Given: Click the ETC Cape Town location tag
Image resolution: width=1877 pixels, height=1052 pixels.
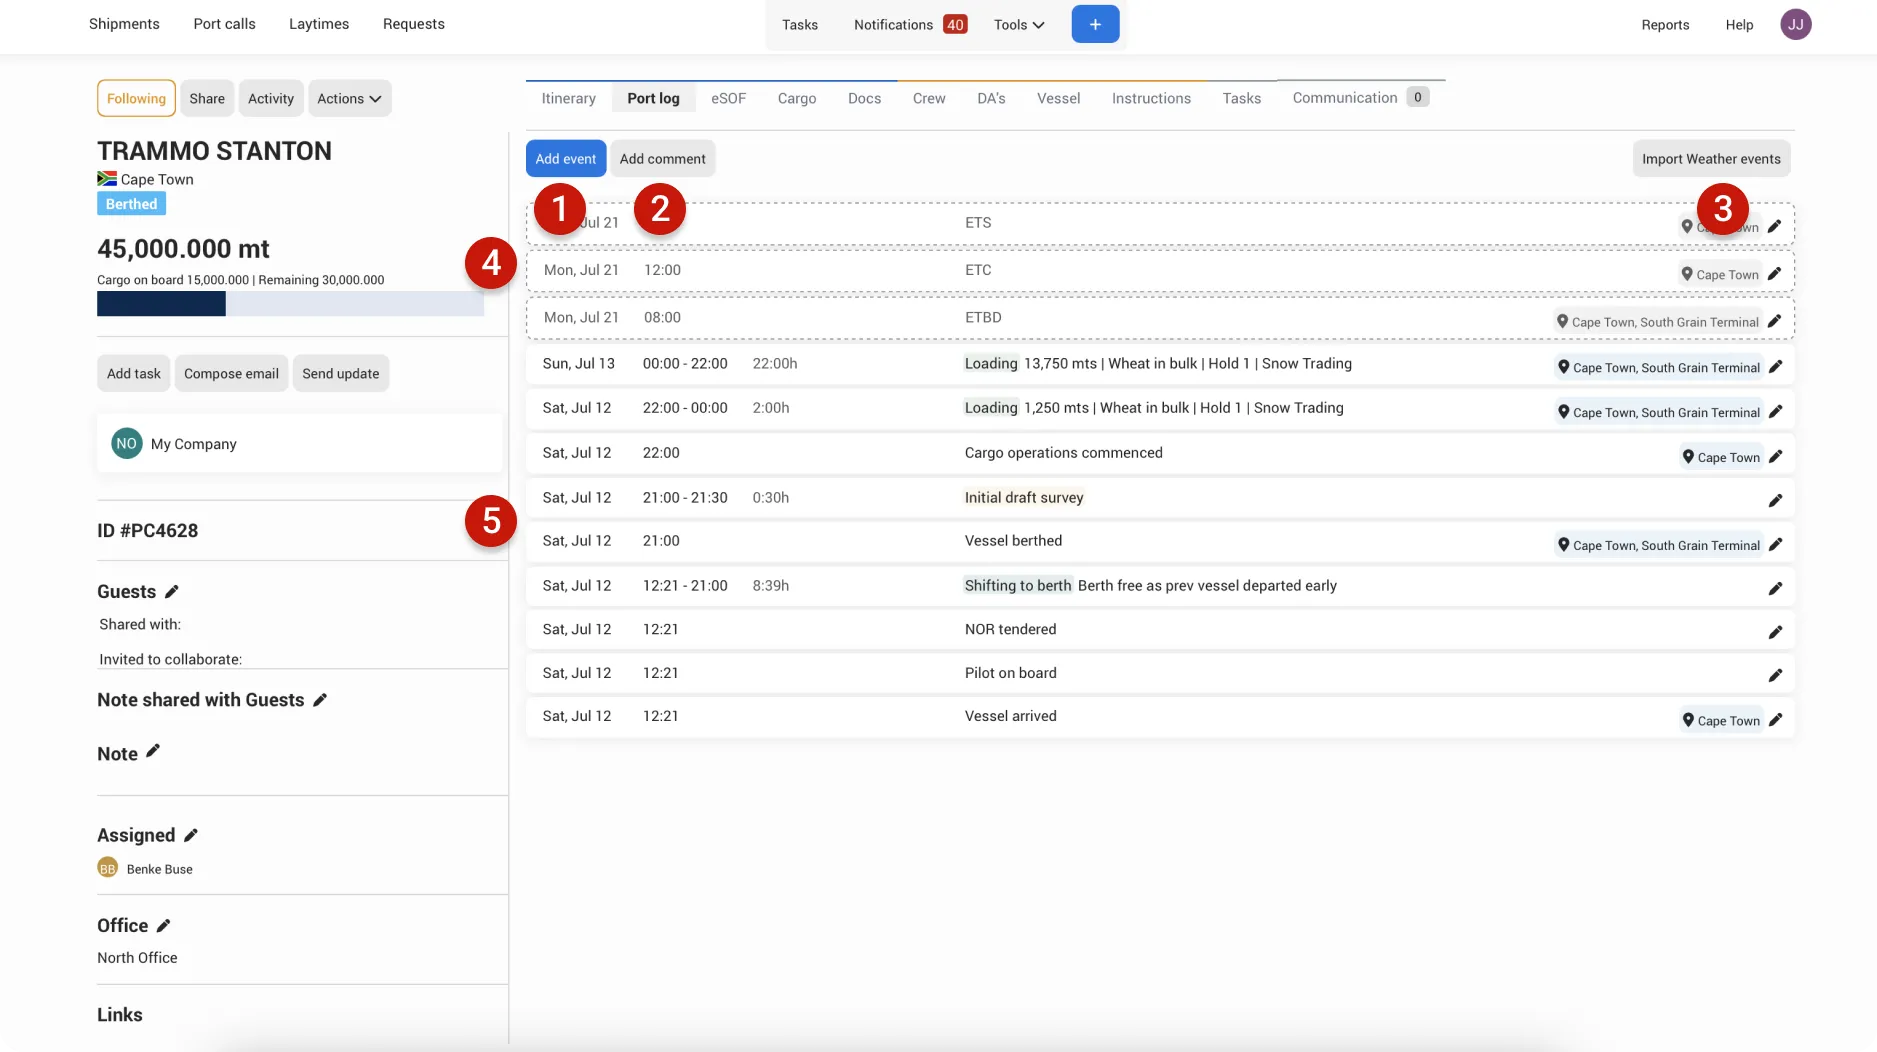Looking at the screenshot, I should tap(1720, 274).
